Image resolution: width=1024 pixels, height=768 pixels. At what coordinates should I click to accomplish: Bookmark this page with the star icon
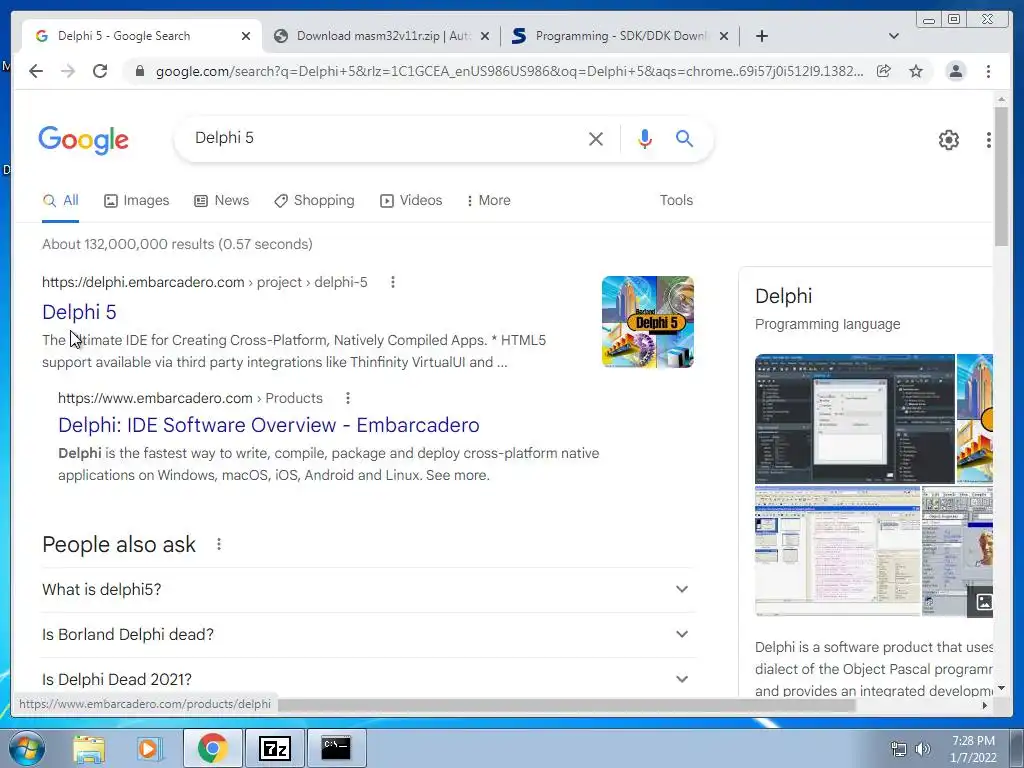point(916,71)
